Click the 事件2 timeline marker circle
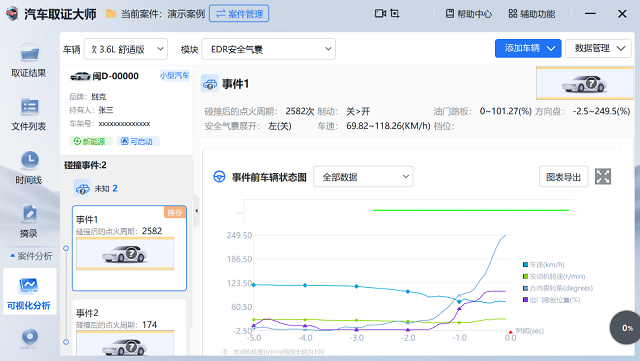640x361 pixels. coord(66,342)
